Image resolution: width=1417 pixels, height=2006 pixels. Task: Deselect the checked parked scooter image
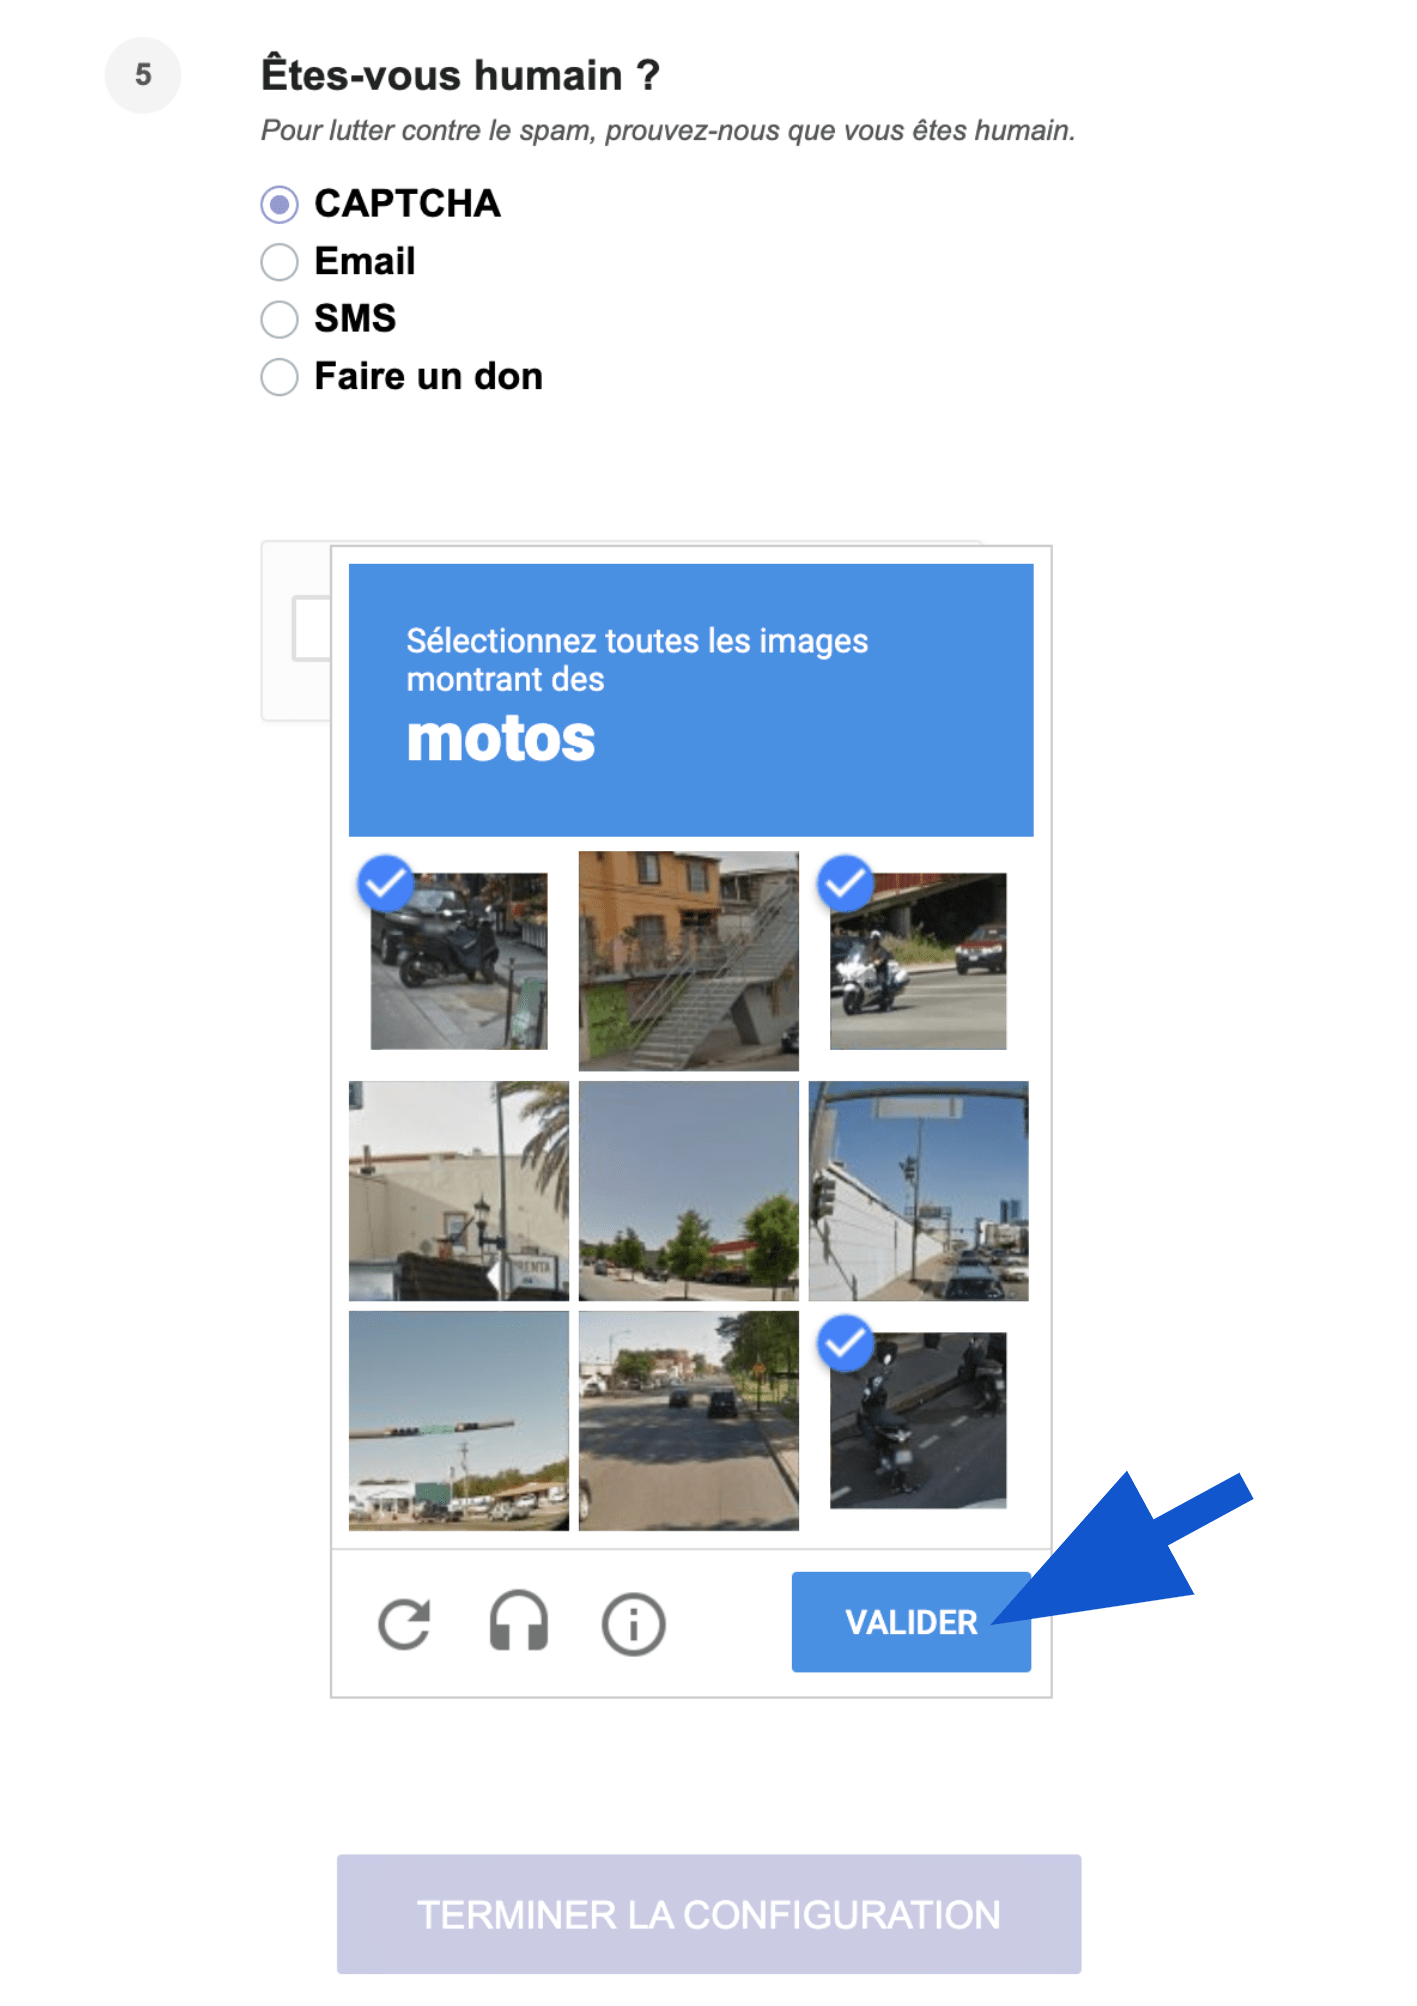point(459,961)
